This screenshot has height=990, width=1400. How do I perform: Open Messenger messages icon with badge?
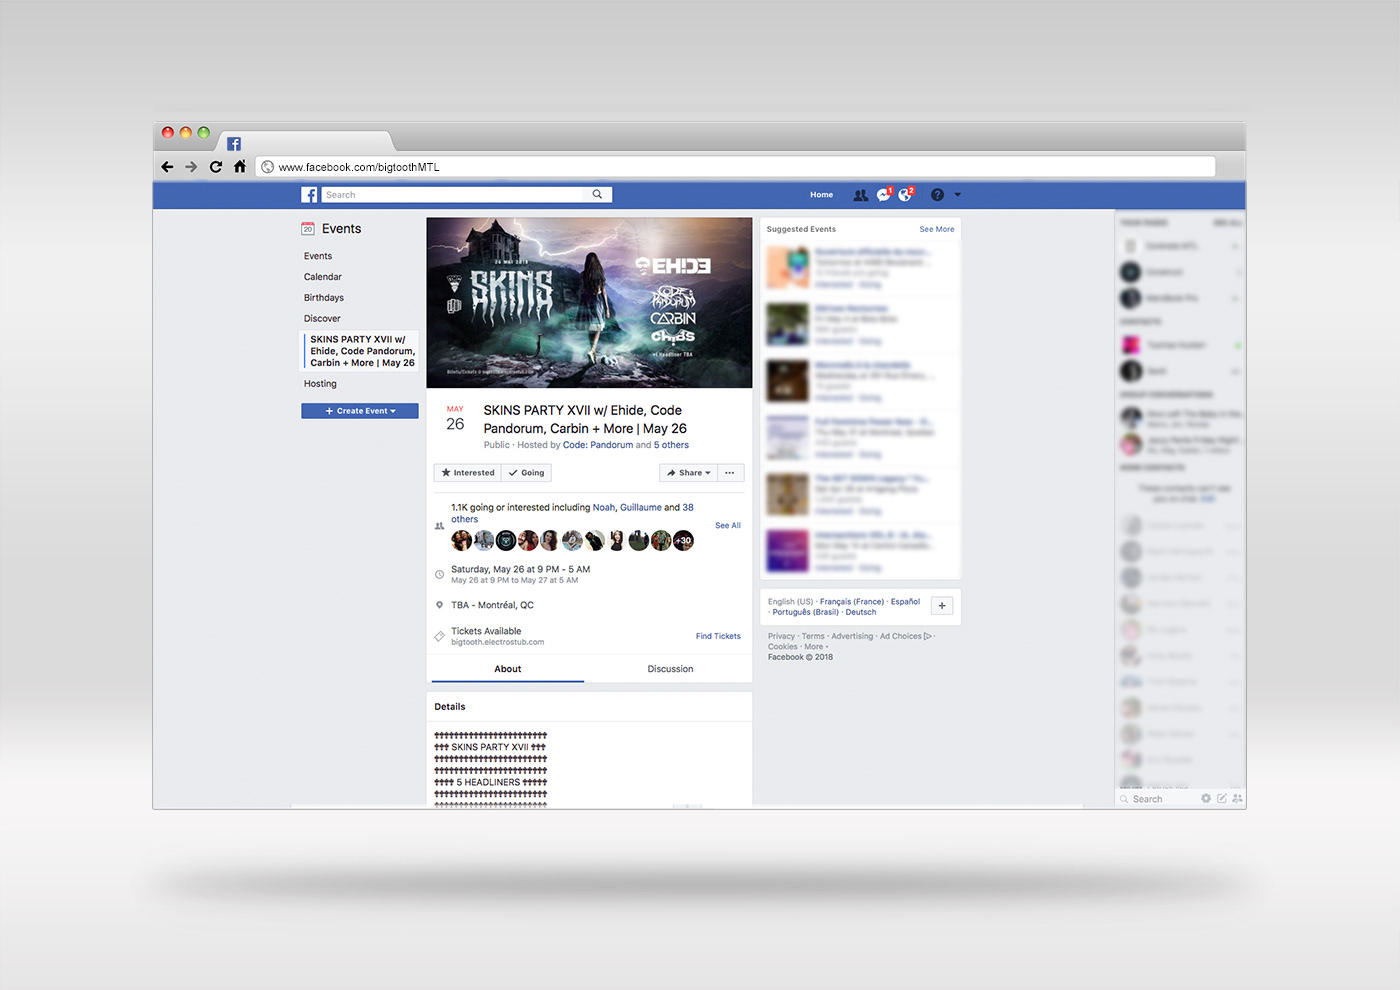pyautogui.click(x=884, y=194)
